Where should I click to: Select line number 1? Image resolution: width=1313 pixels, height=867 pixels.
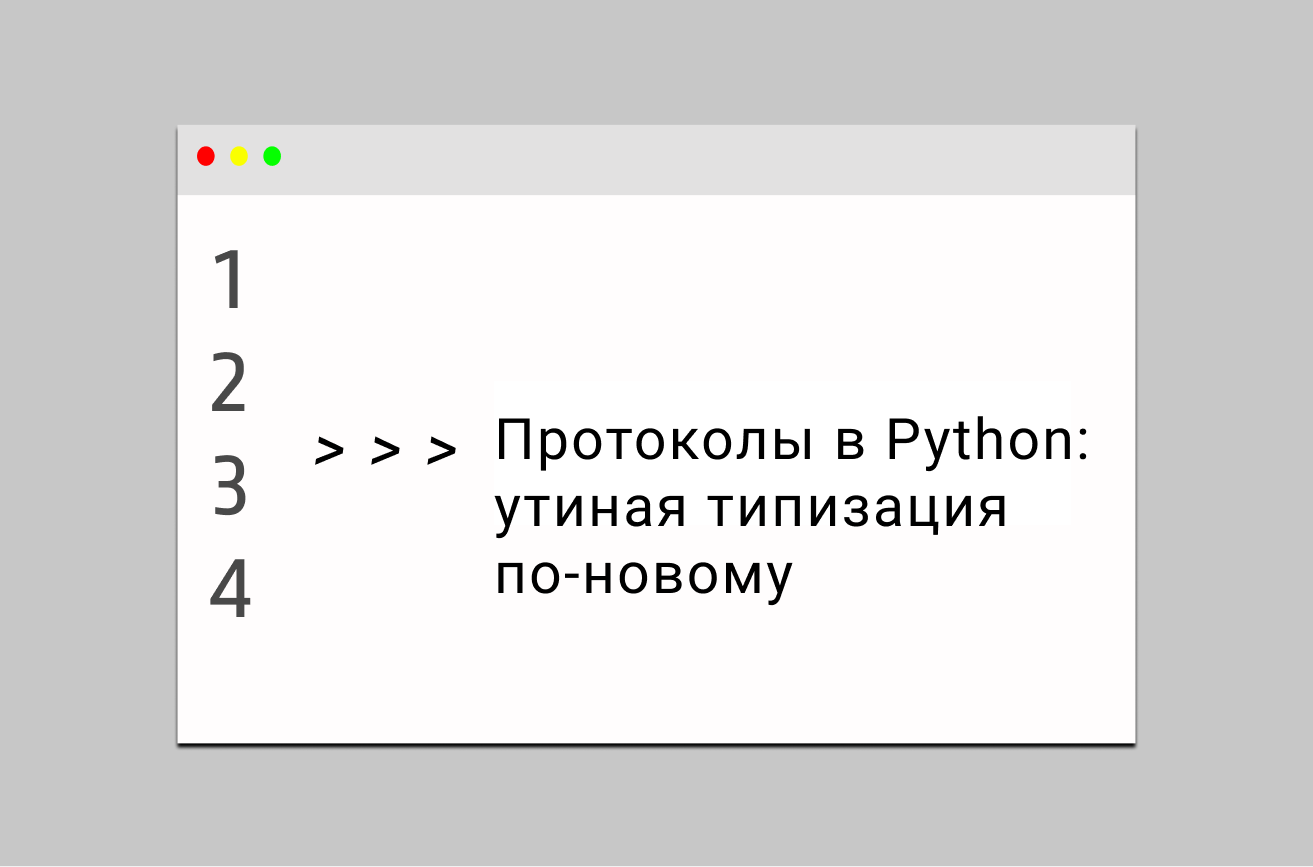[x=231, y=280]
